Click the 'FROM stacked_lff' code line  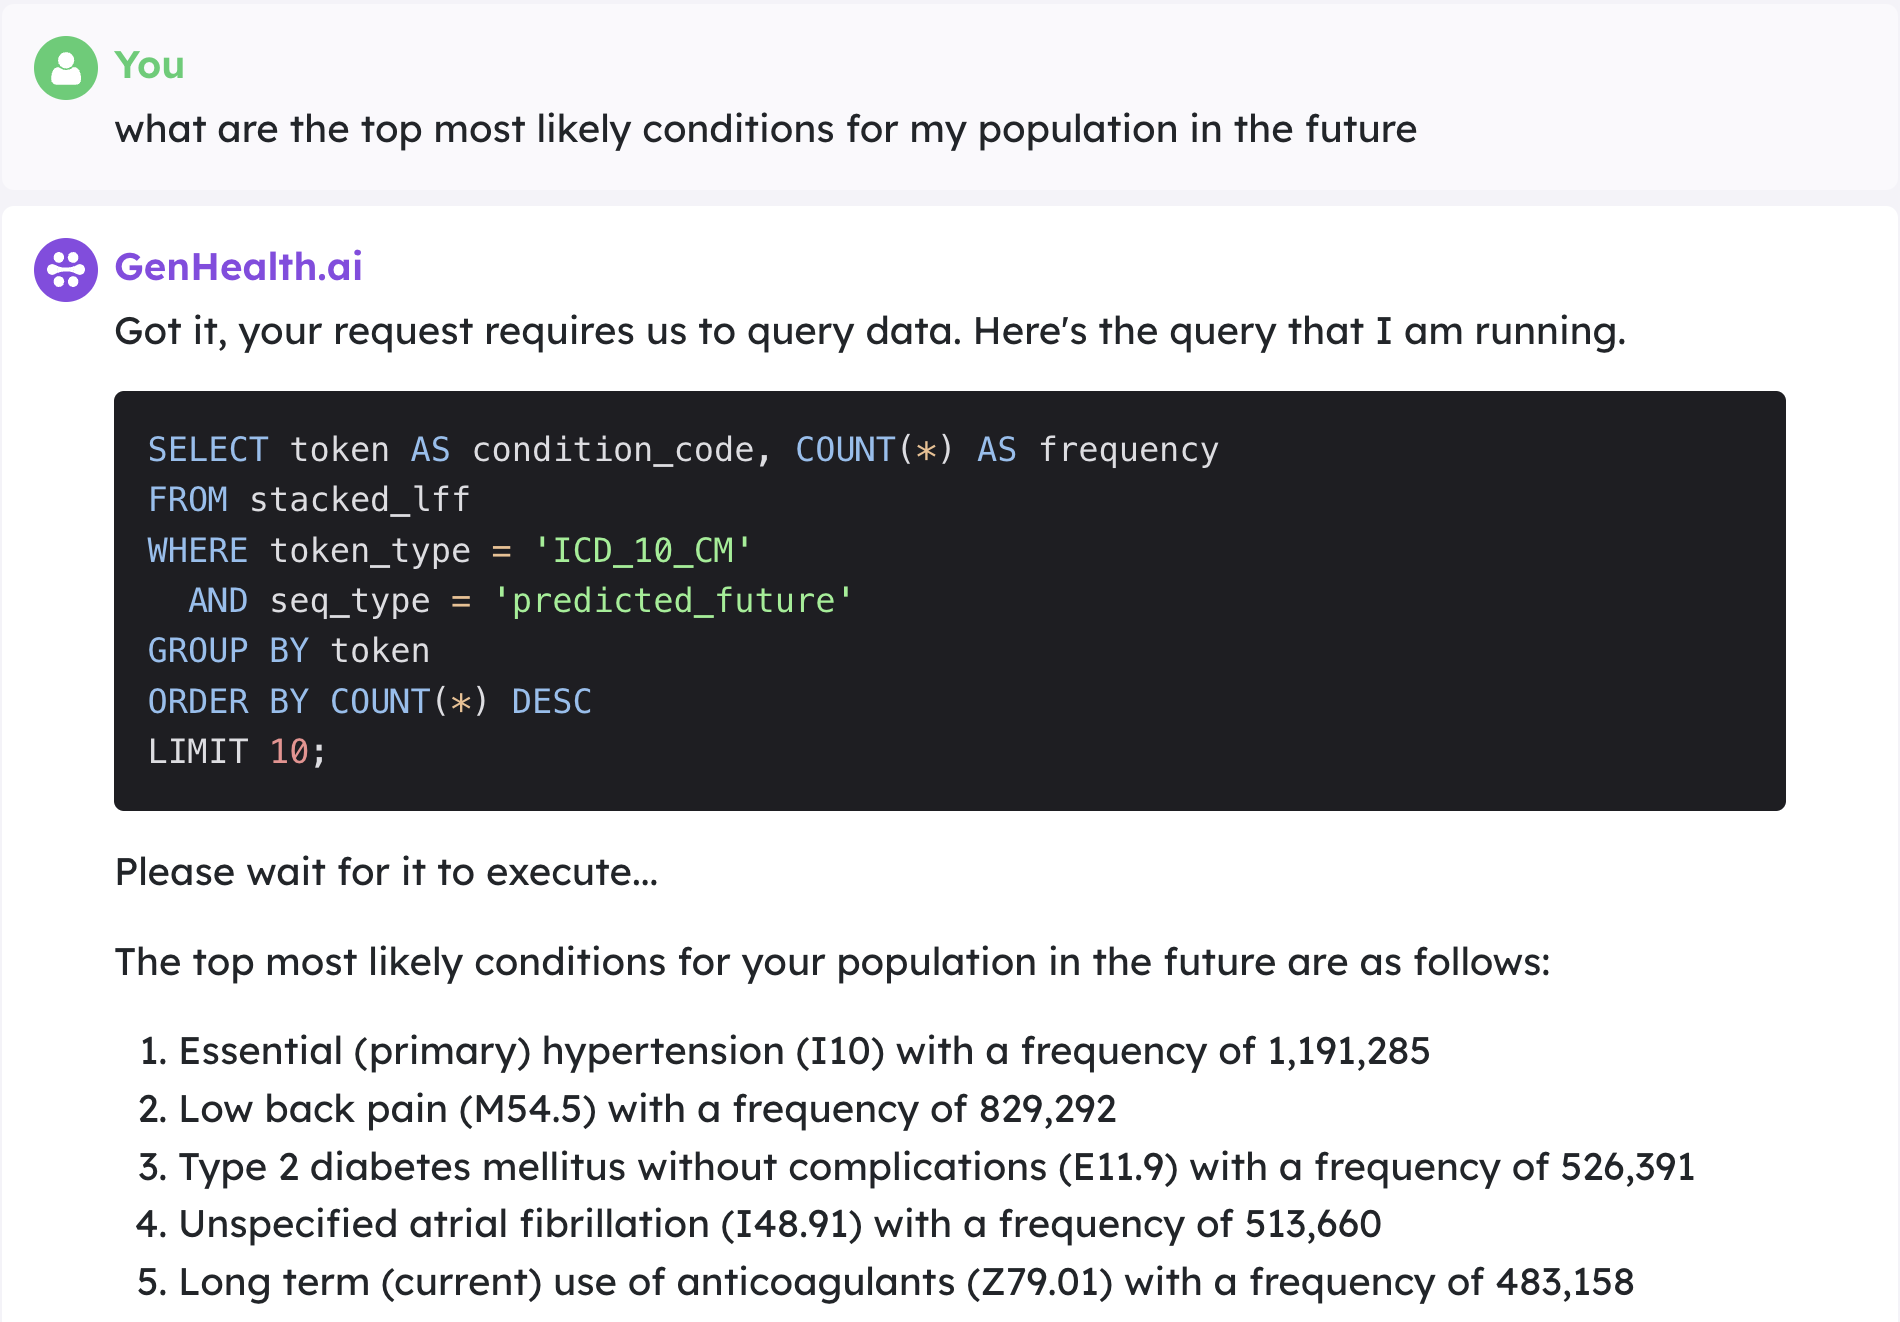309,500
